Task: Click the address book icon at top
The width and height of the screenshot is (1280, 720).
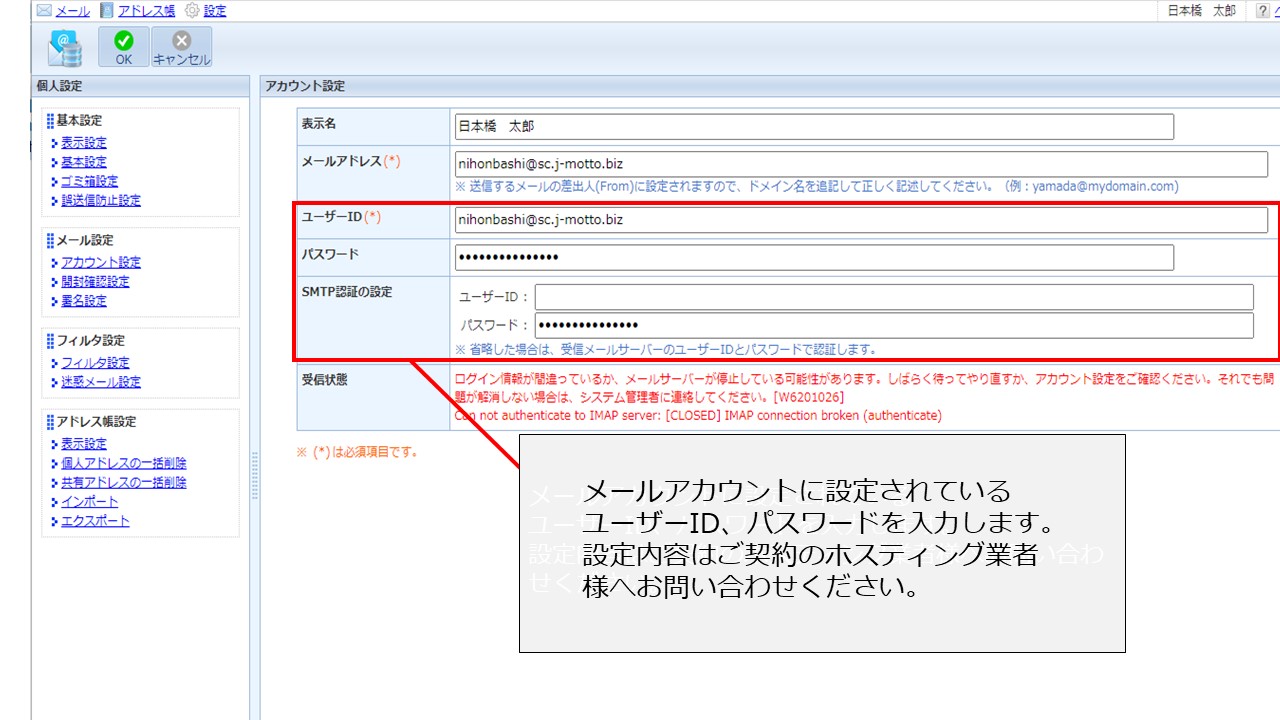Action: 107,11
